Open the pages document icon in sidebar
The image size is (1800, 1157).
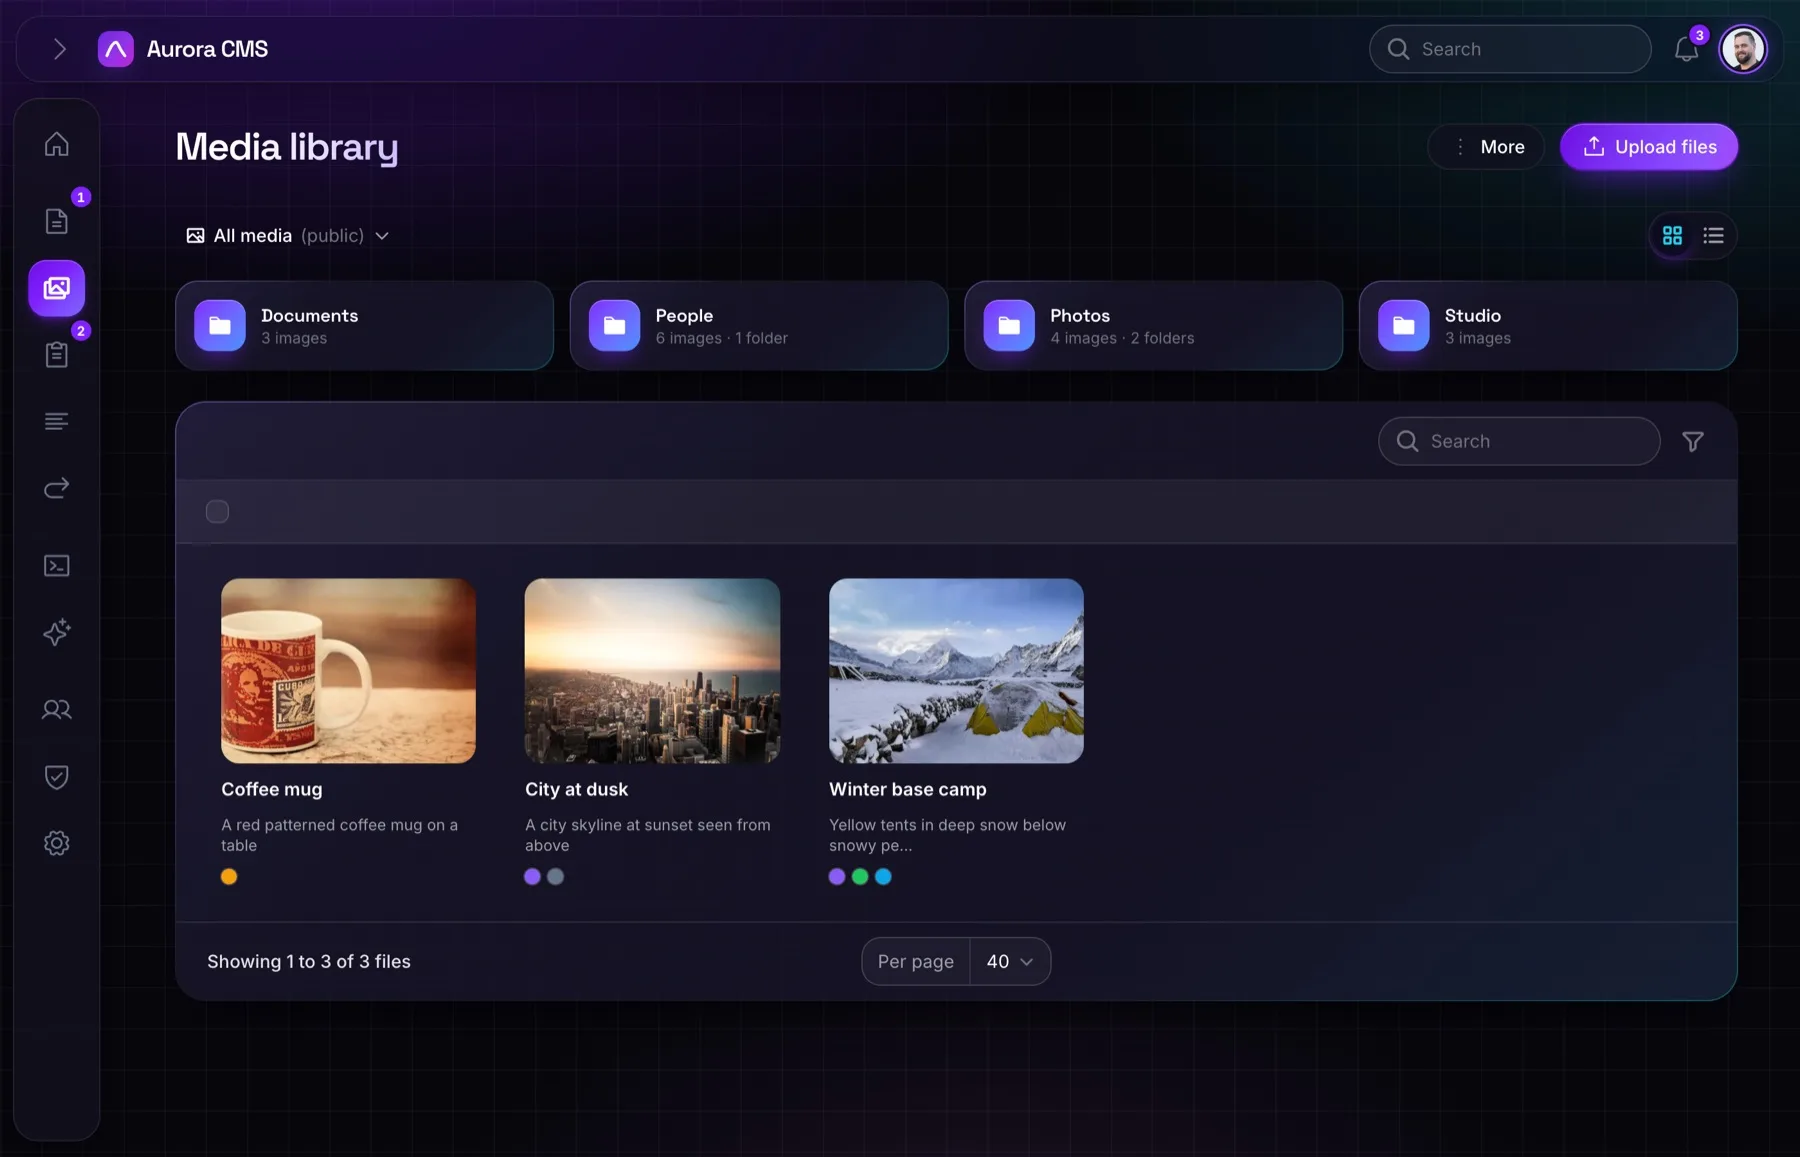click(57, 221)
